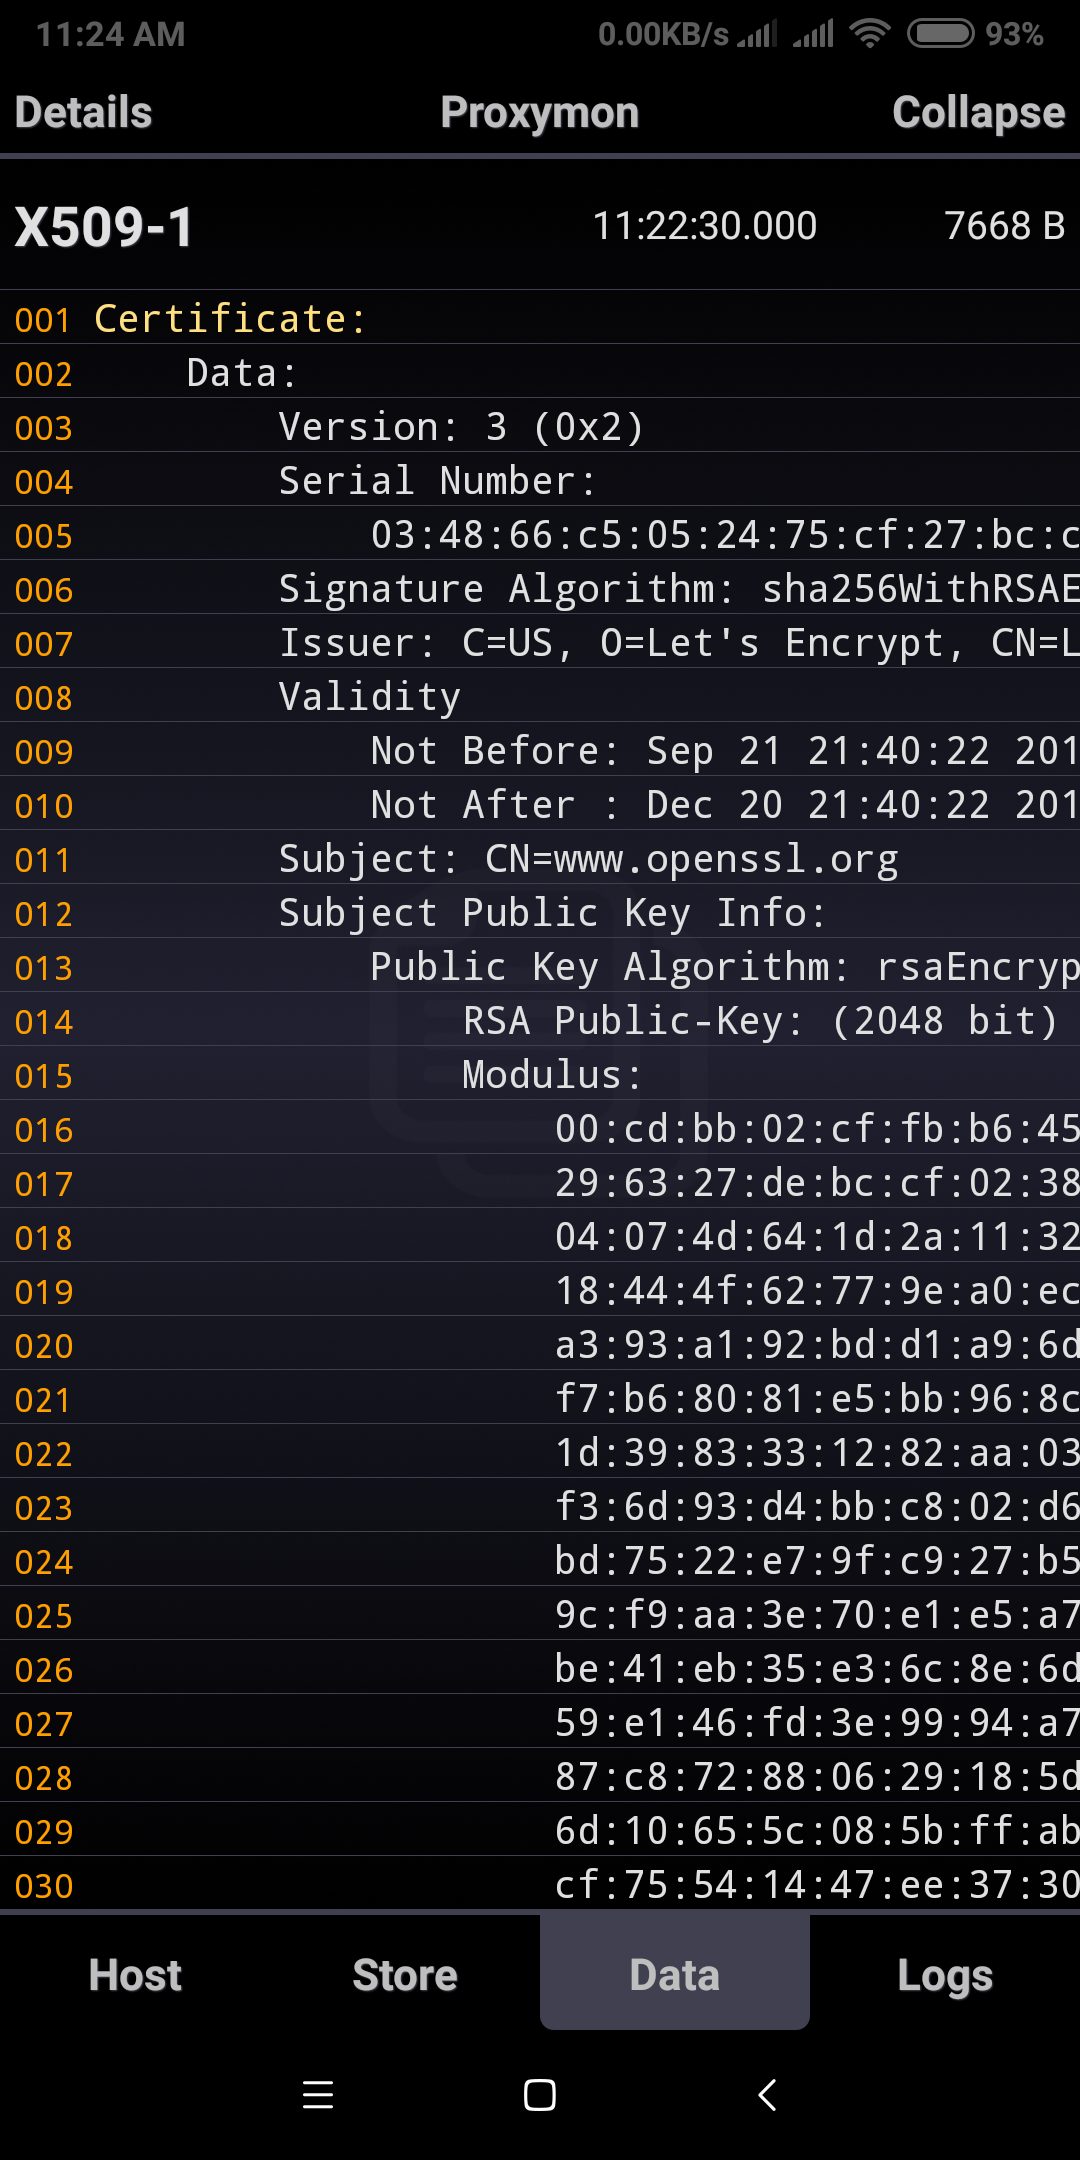Open recent apps menu icon

pos(318,2094)
